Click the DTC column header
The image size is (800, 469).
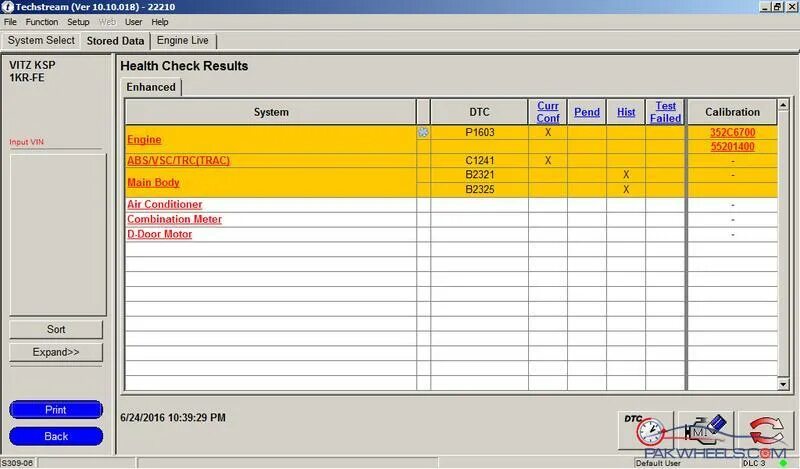point(479,112)
